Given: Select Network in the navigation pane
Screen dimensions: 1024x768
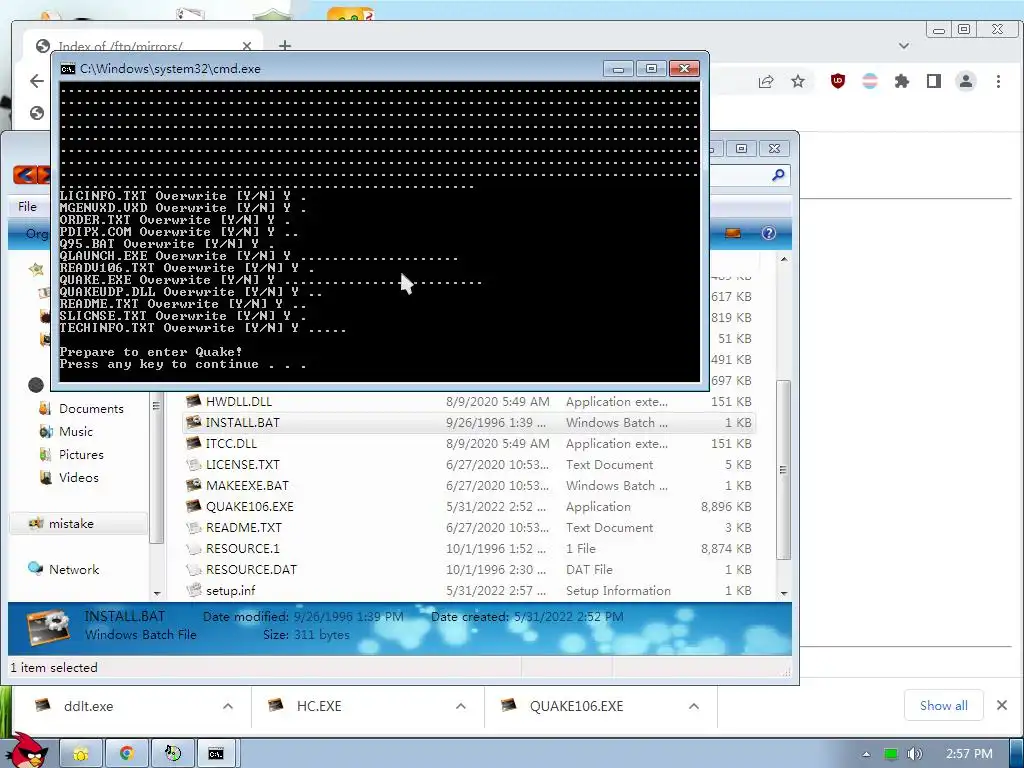Looking at the screenshot, I should (x=74, y=569).
